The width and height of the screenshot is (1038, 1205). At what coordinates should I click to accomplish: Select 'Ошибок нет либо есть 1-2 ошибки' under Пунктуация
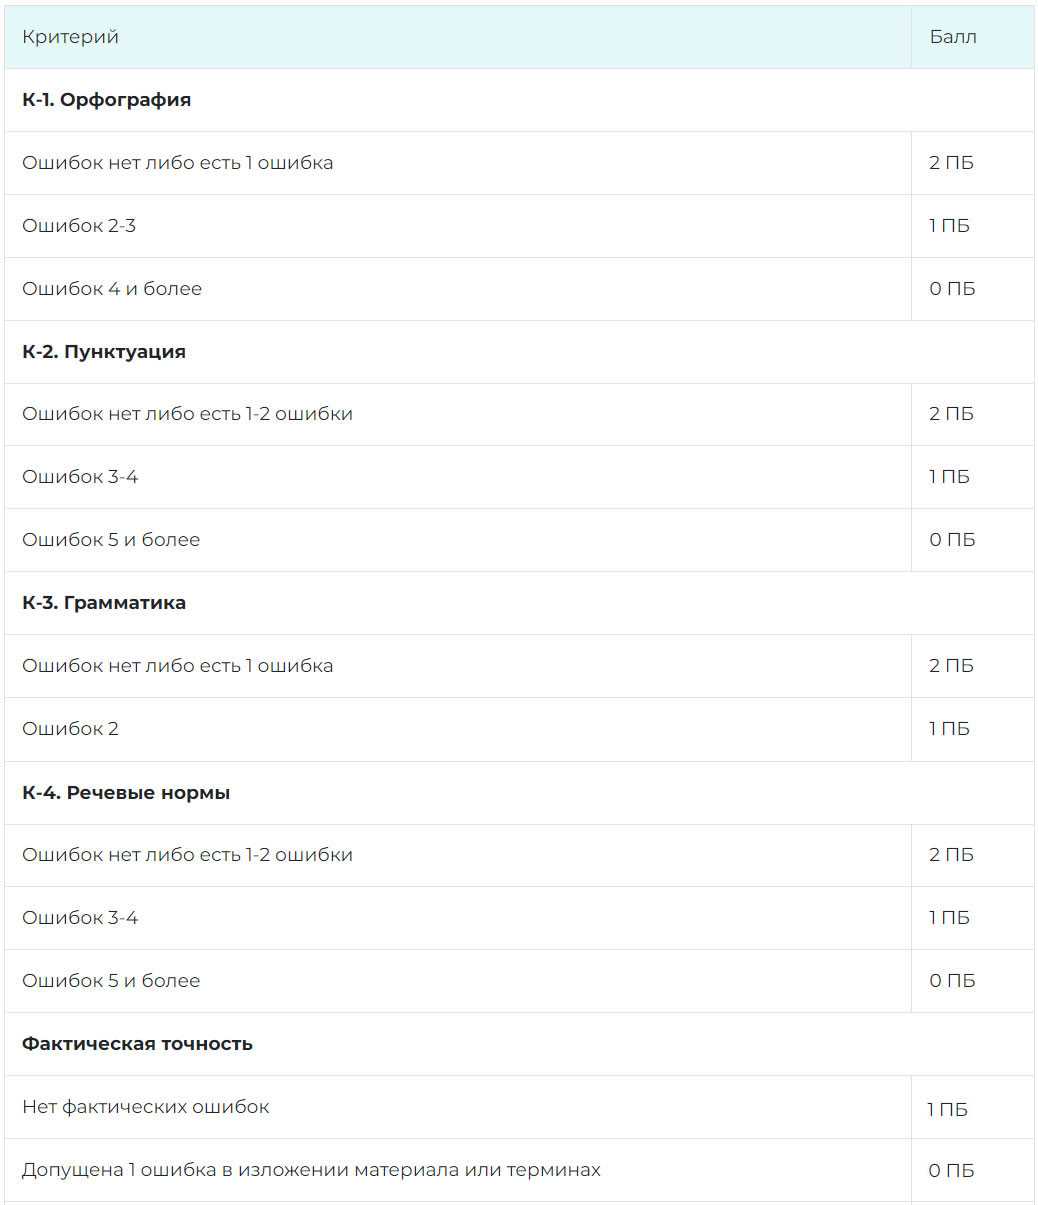pos(187,414)
